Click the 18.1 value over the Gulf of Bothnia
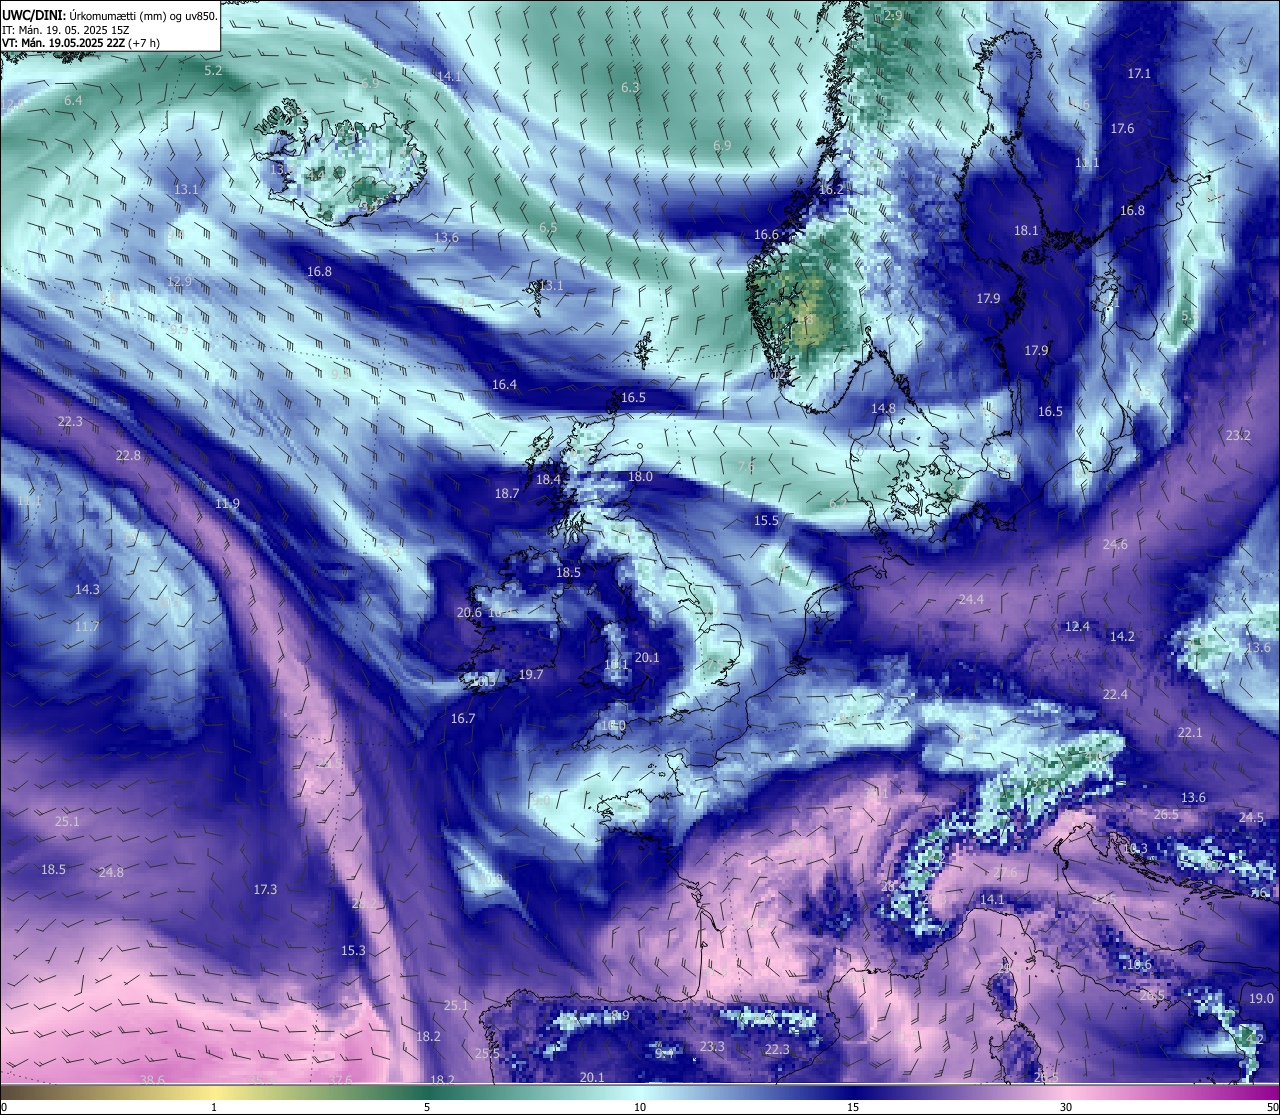The width and height of the screenshot is (1280, 1115). pos(1026,230)
